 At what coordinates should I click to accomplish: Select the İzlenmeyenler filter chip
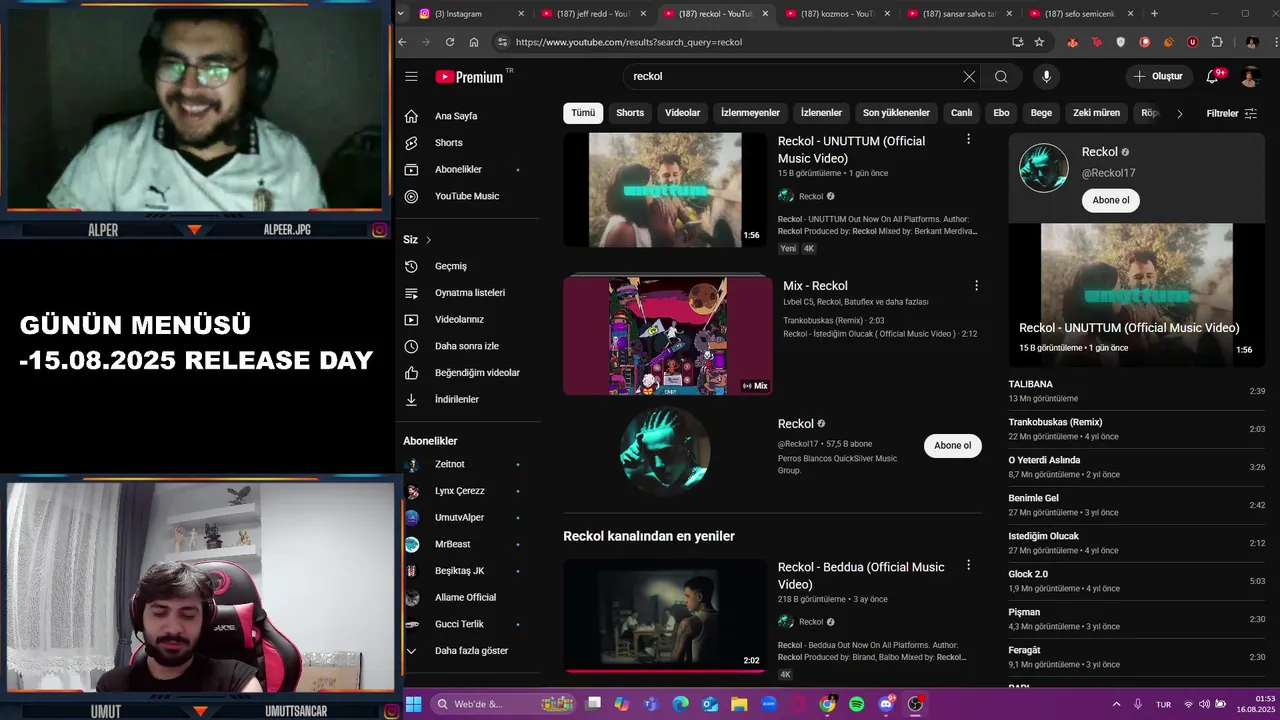click(x=750, y=113)
